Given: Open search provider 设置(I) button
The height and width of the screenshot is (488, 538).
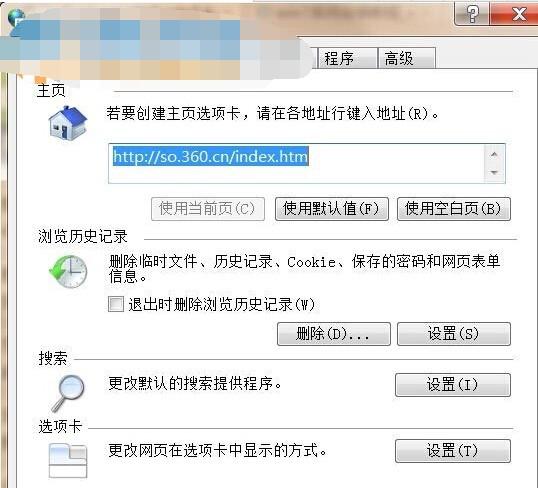Looking at the screenshot, I should 453,385.
